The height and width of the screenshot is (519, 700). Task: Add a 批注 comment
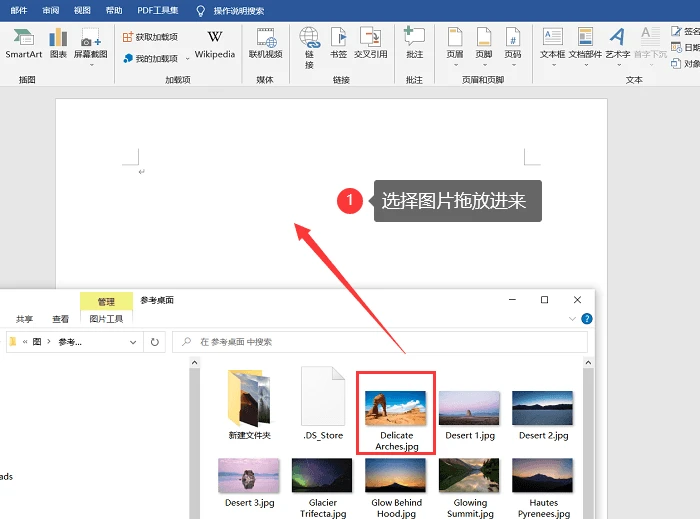pos(414,43)
